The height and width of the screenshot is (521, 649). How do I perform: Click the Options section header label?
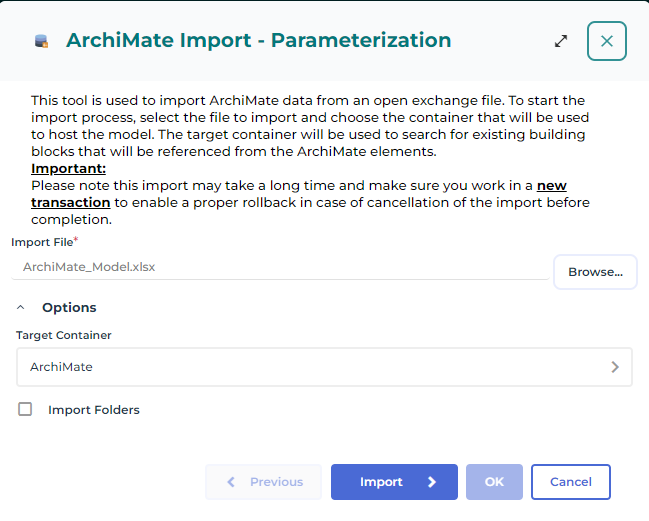point(69,308)
